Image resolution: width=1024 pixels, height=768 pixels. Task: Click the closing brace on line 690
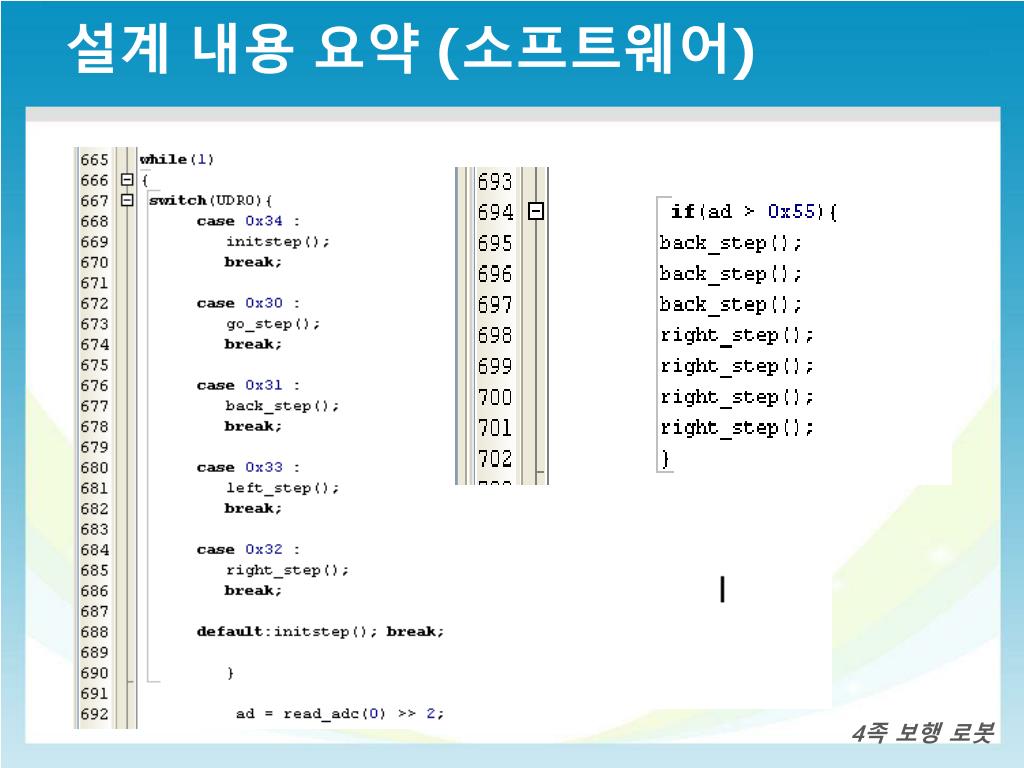coord(230,673)
